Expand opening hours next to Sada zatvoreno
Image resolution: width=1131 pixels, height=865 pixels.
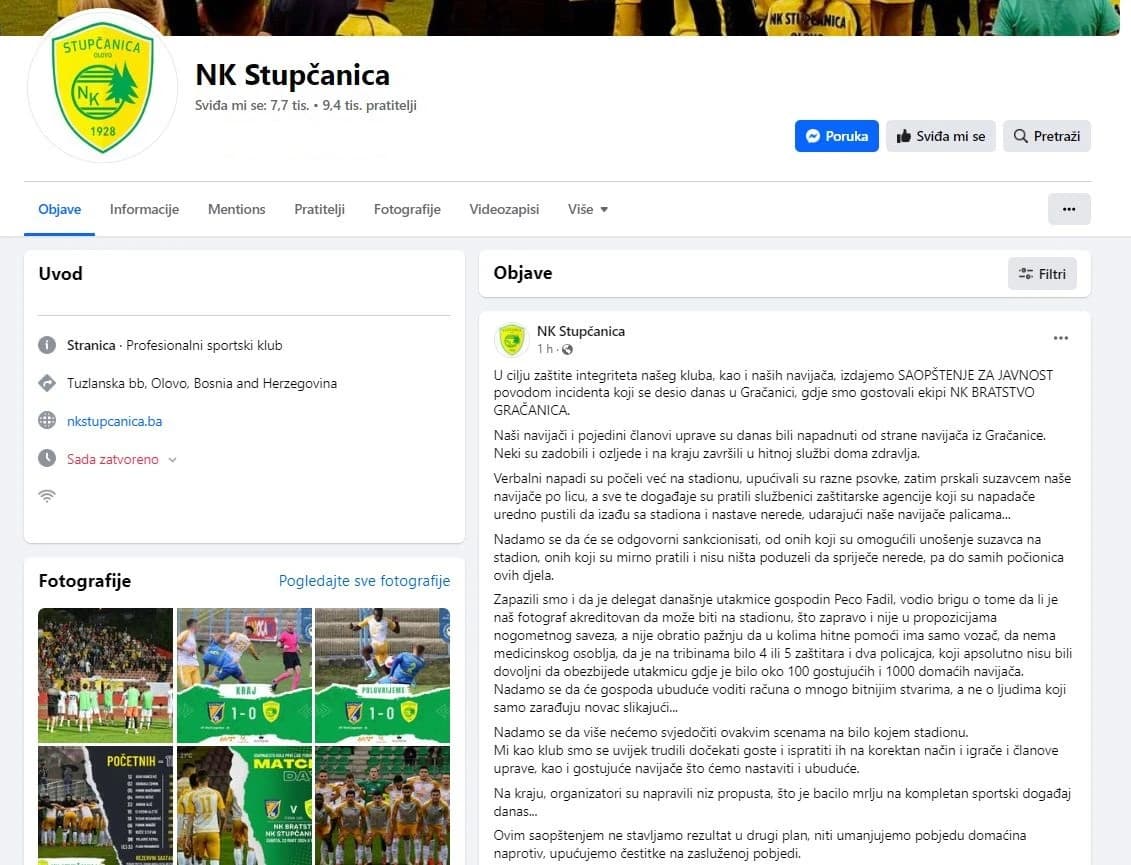(172, 460)
